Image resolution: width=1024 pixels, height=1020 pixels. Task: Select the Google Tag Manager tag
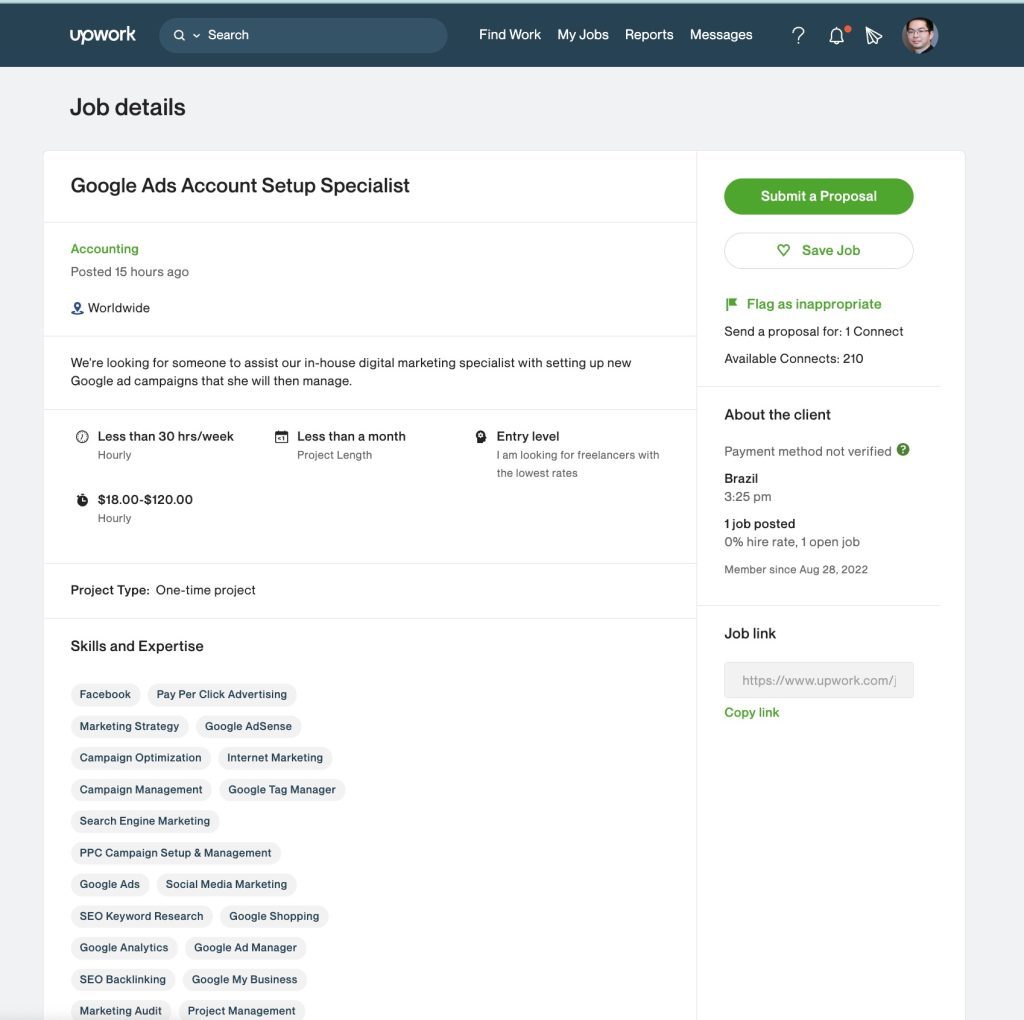pos(282,789)
